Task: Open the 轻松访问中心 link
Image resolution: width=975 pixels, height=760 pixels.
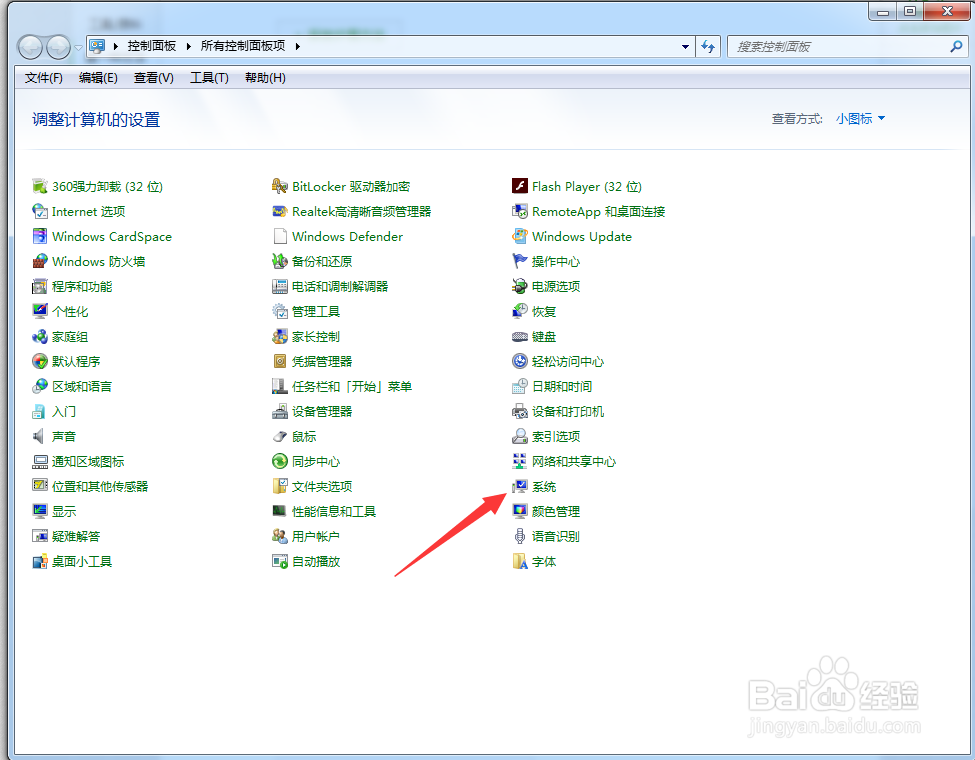Action: coord(568,361)
